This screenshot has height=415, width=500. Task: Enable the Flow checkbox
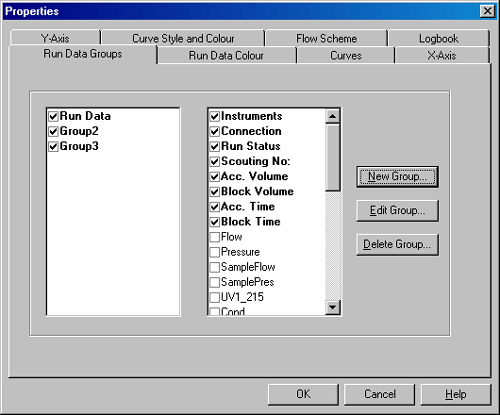[x=215, y=237]
